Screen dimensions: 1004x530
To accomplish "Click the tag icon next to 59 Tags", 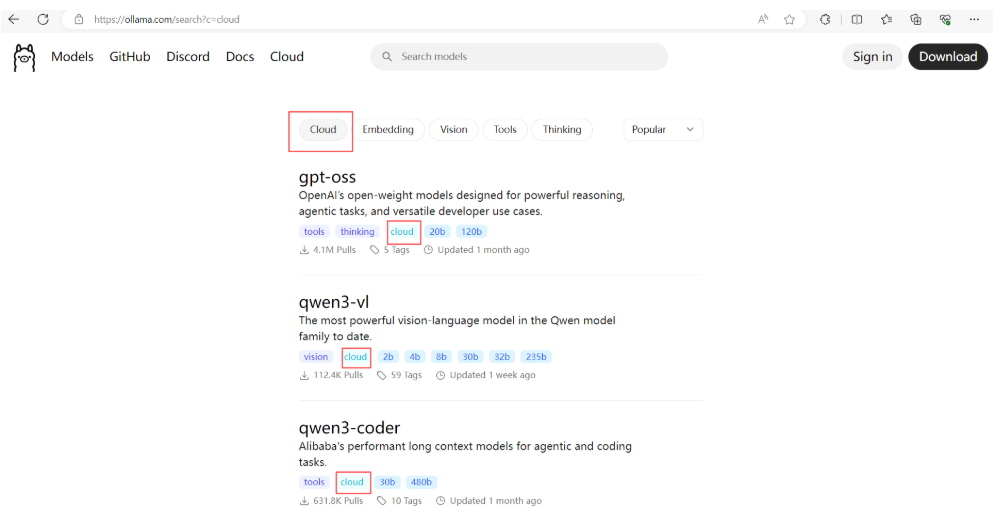I will coord(382,375).
